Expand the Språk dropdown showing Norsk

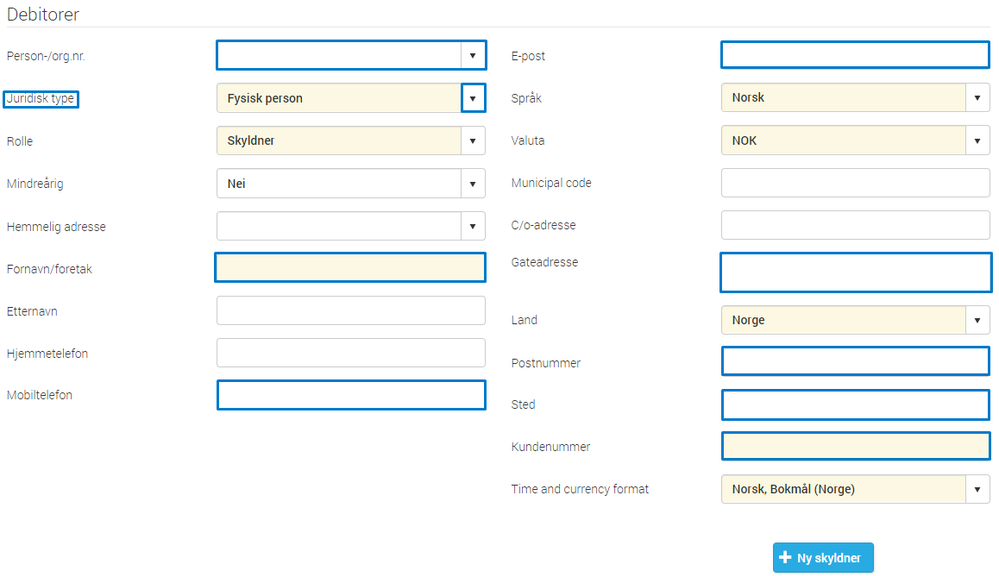[x=977, y=98]
